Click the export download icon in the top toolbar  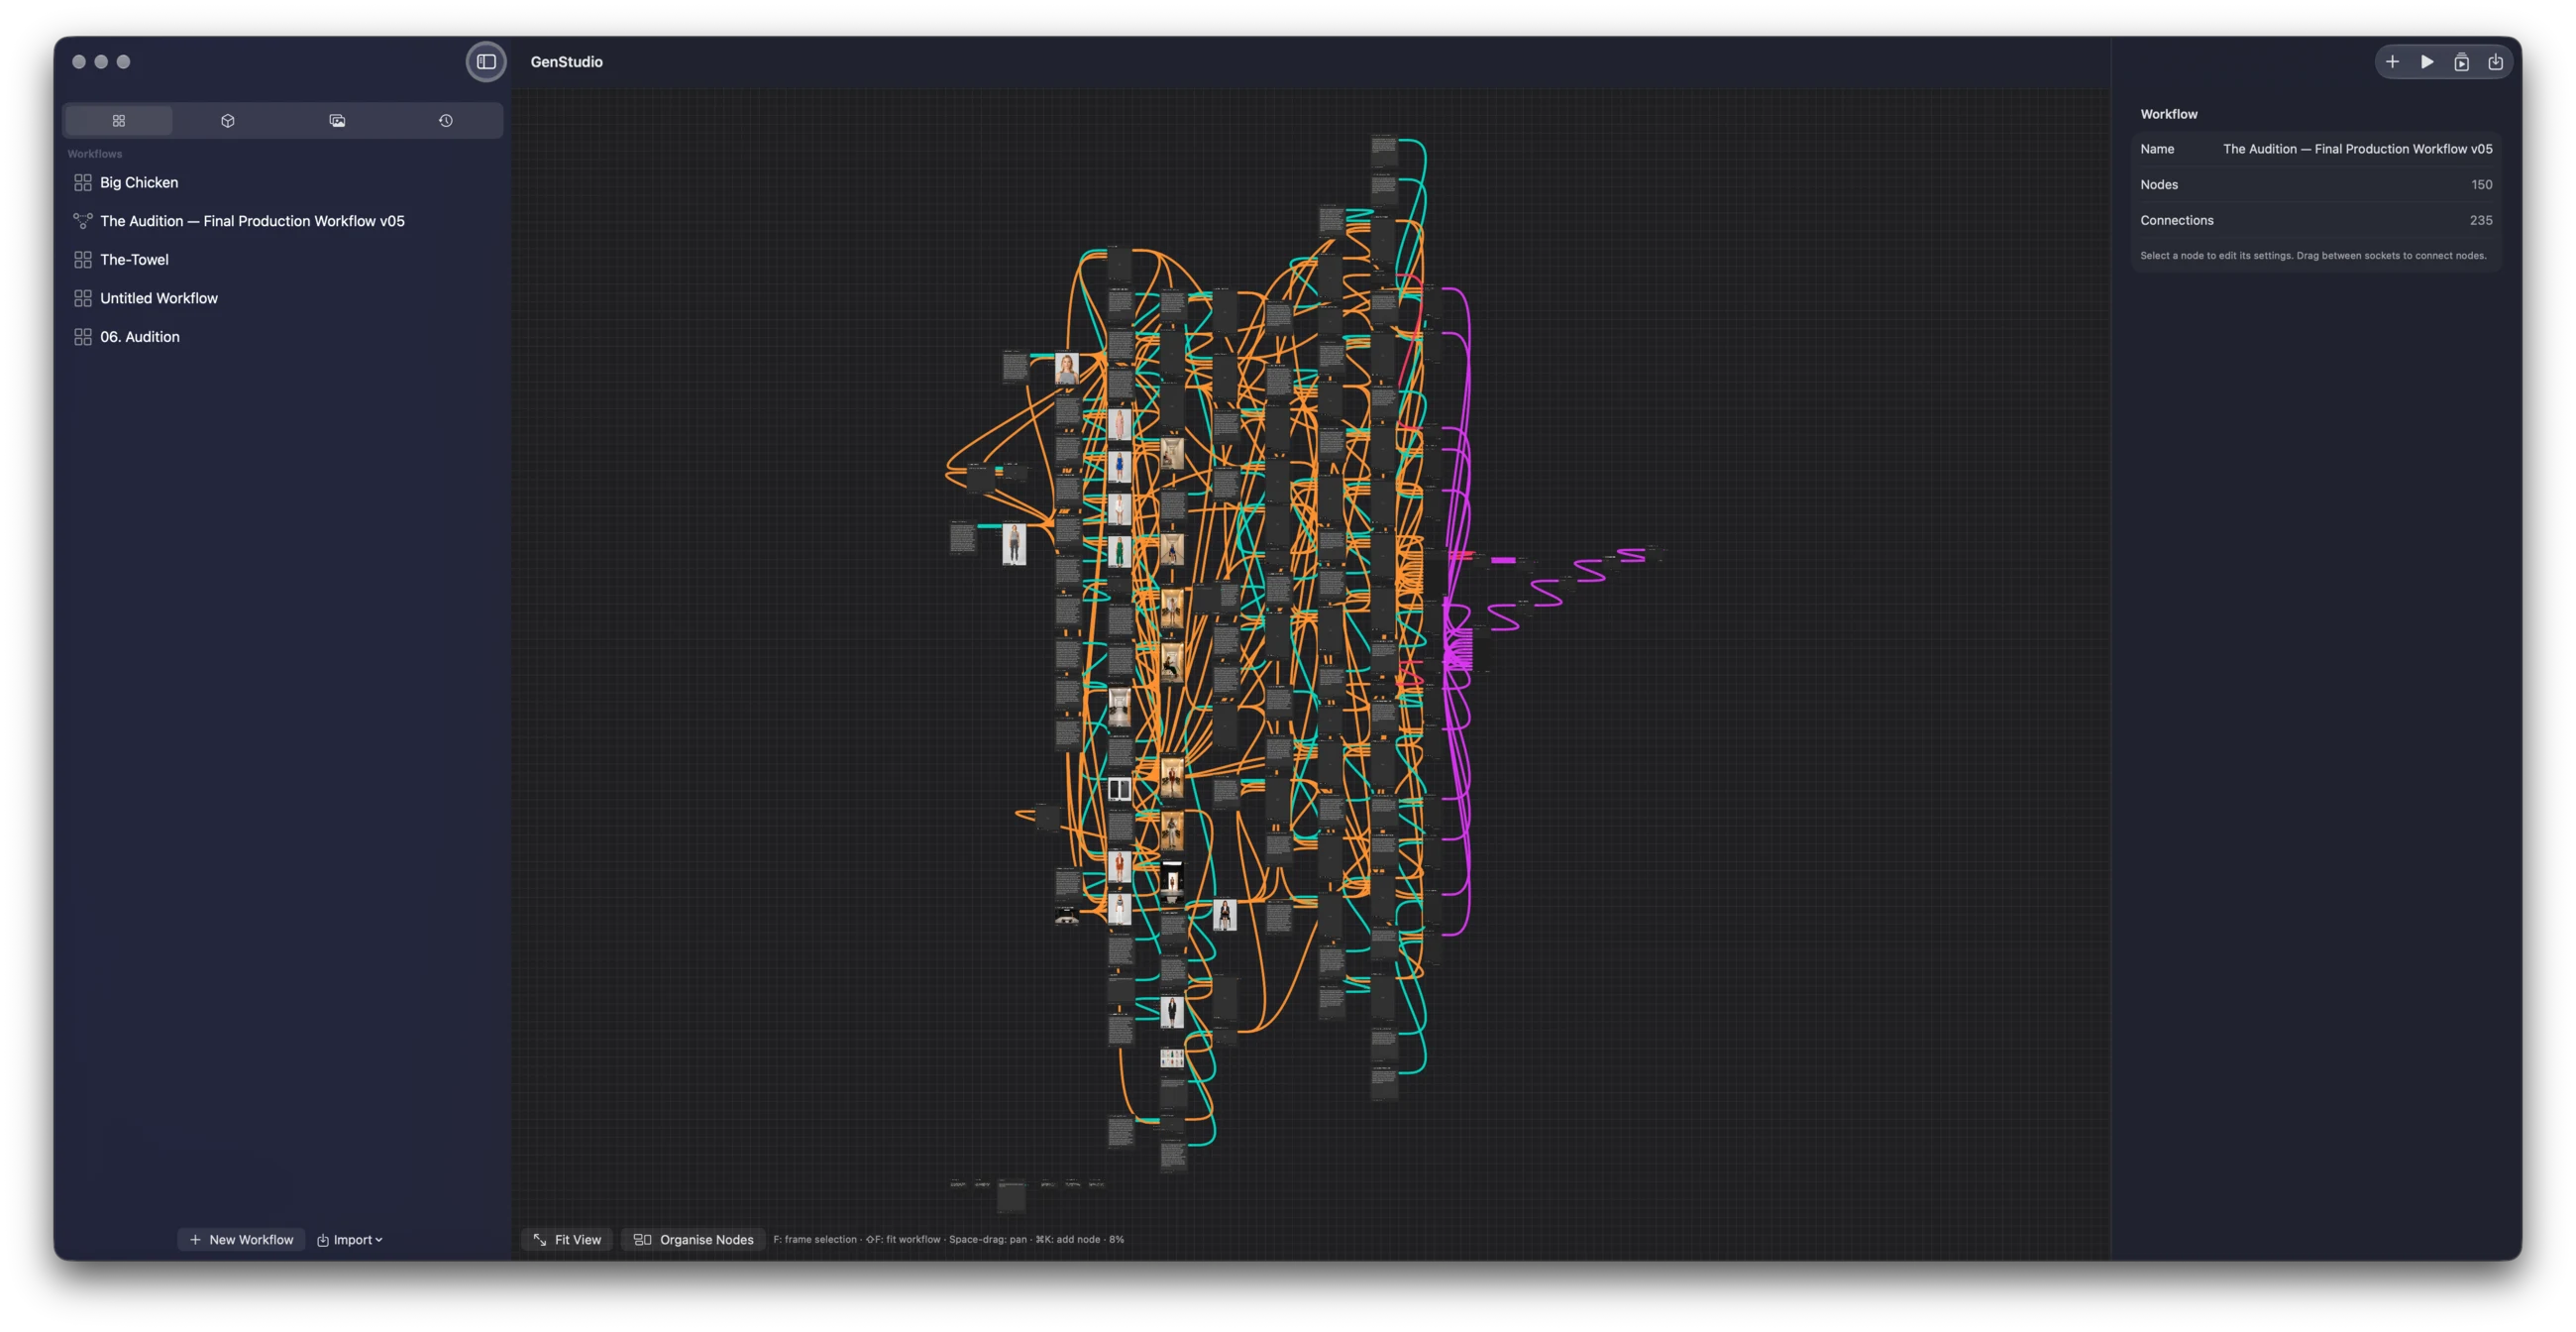pyautogui.click(x=2496, y=62)
